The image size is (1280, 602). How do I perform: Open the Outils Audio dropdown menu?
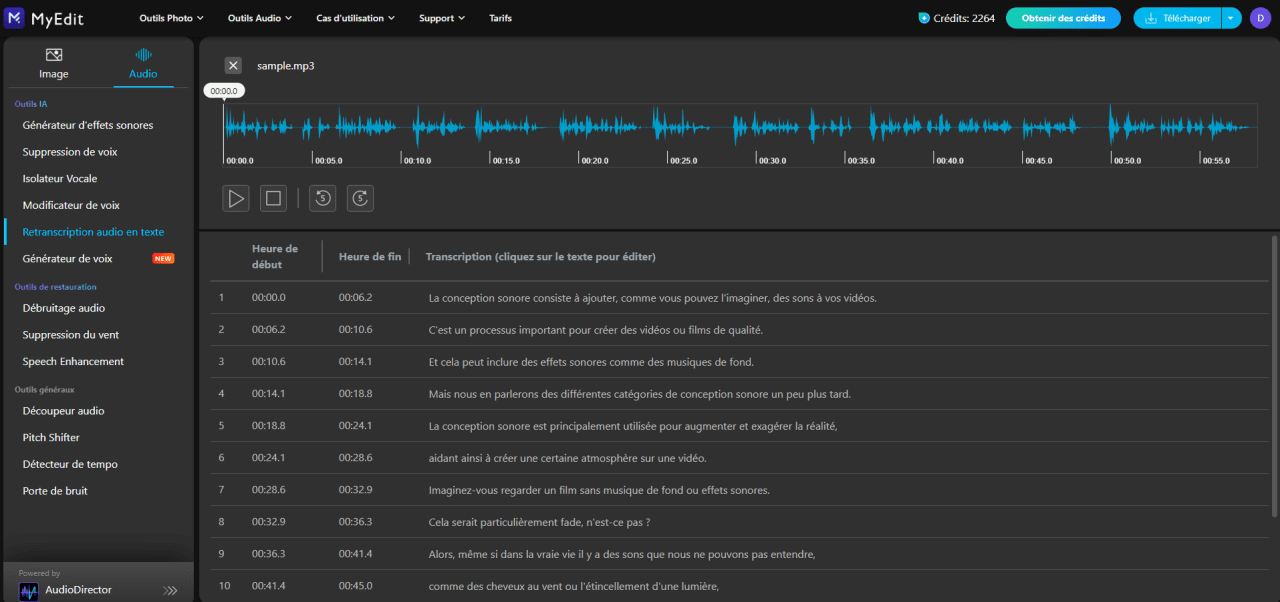(x=260, y=18)
